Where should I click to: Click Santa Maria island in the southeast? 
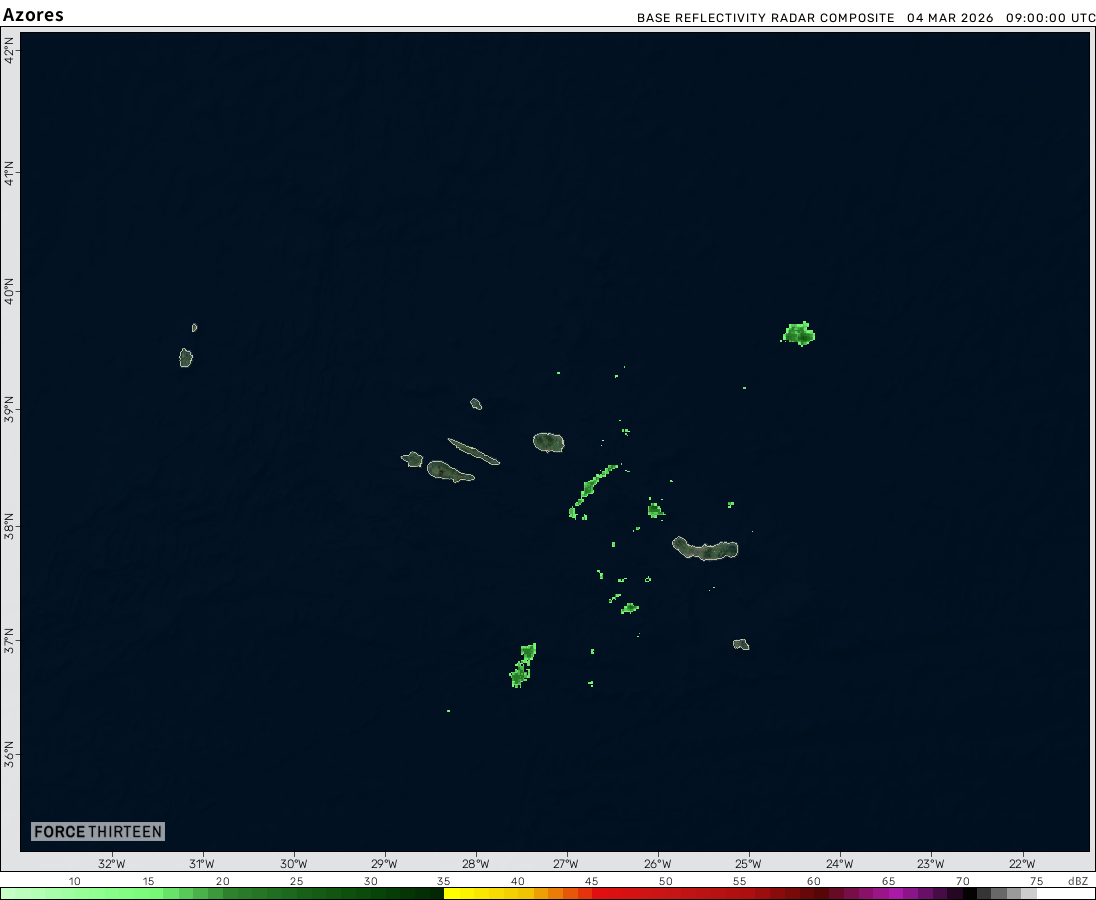point(741,645)
